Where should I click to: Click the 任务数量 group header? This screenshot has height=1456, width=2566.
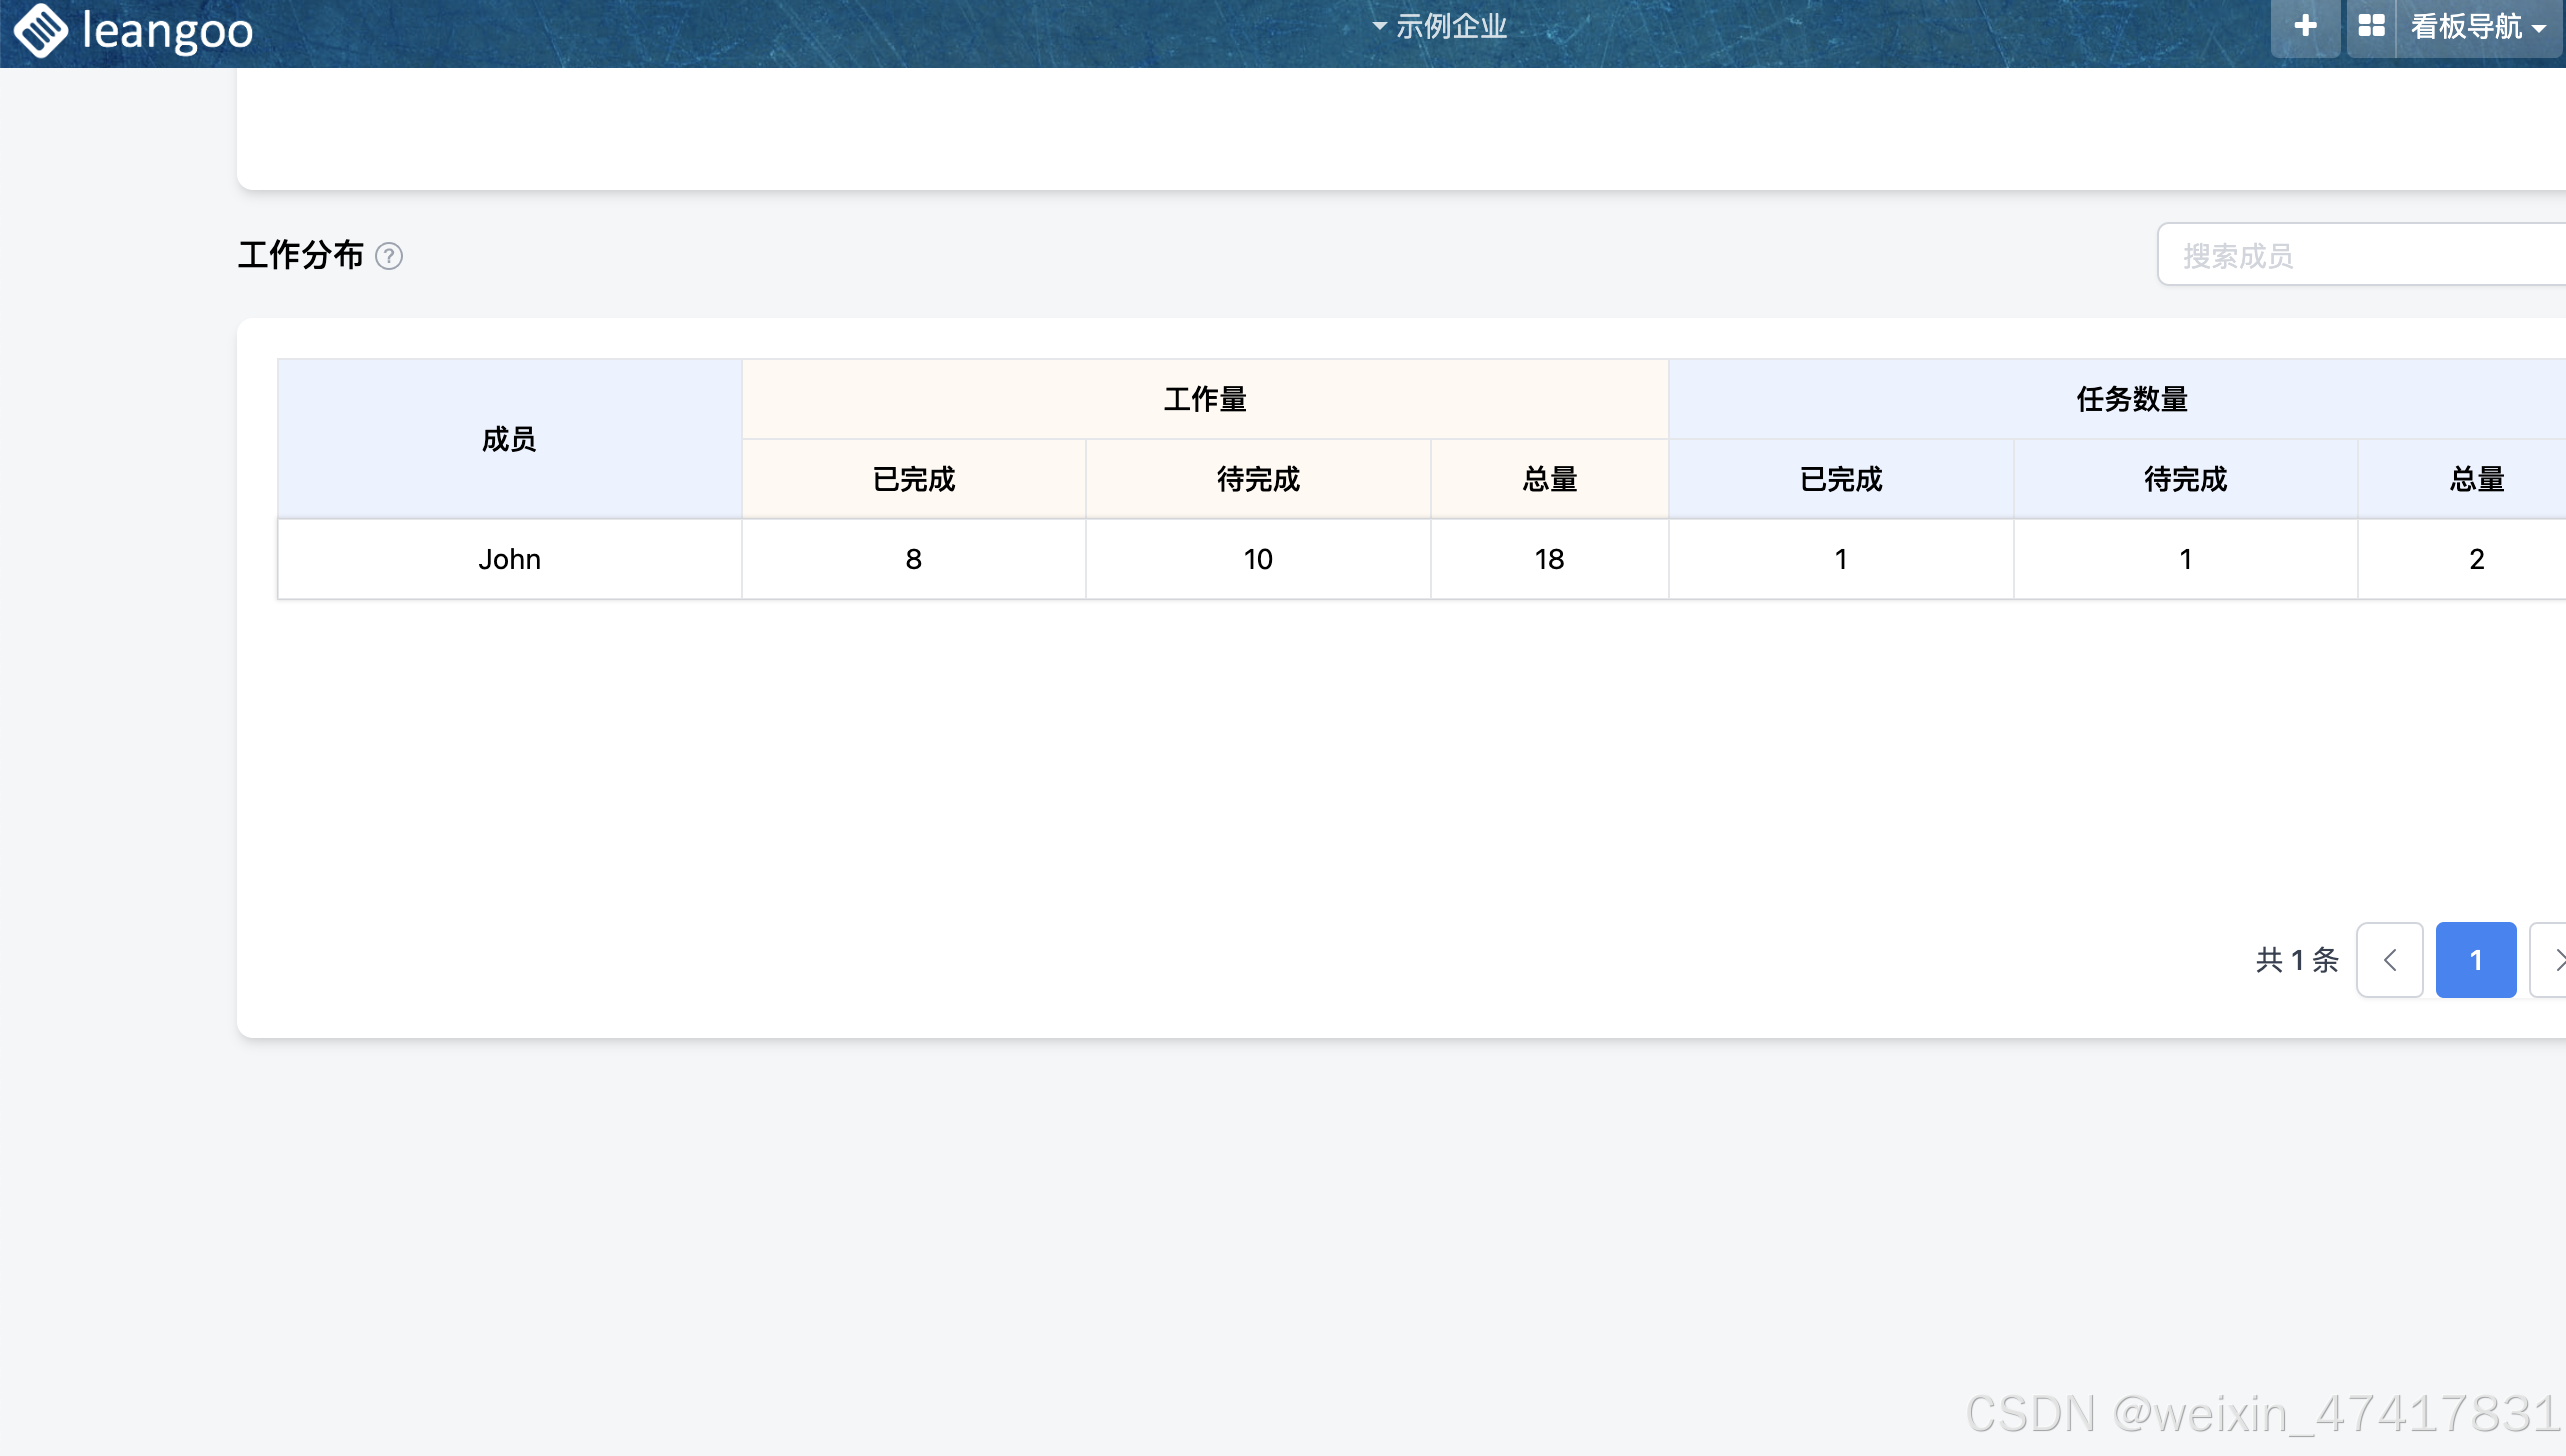tap(2131, 399)
